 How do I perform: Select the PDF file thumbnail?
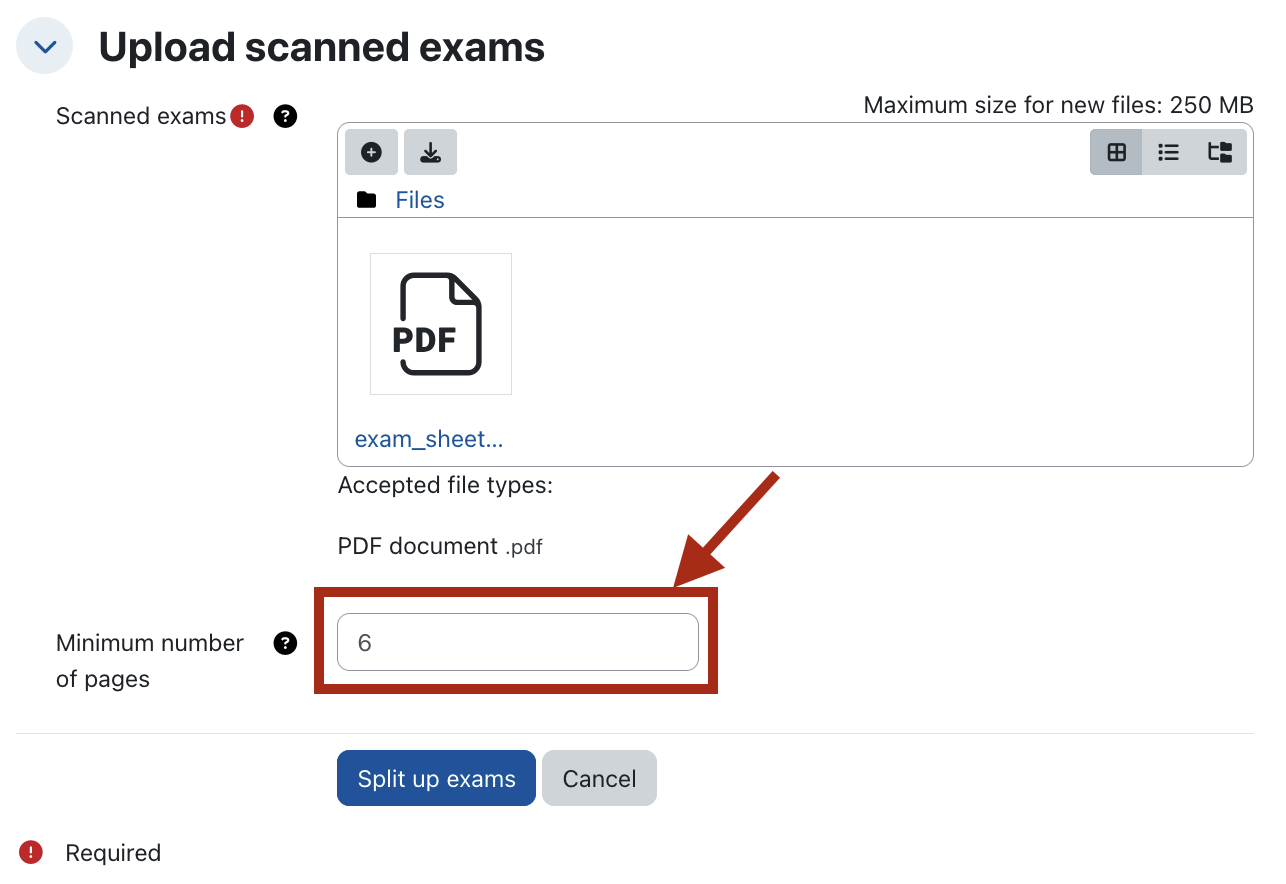[x=441, y=324]
